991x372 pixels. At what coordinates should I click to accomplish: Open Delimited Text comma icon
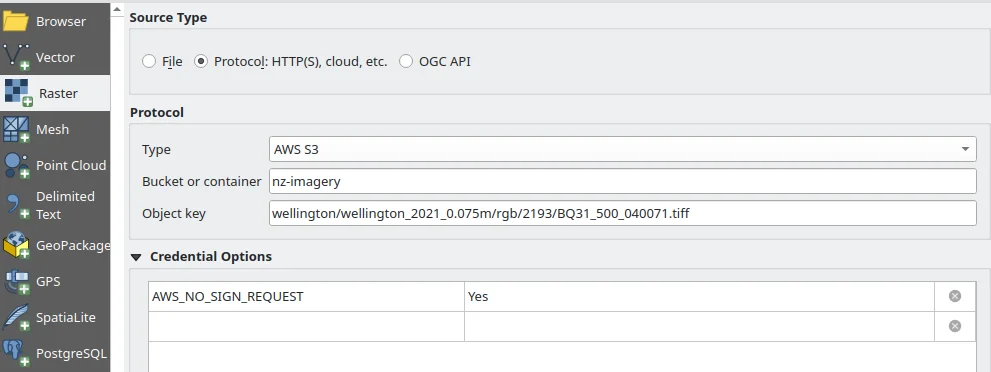click(16, 205)
